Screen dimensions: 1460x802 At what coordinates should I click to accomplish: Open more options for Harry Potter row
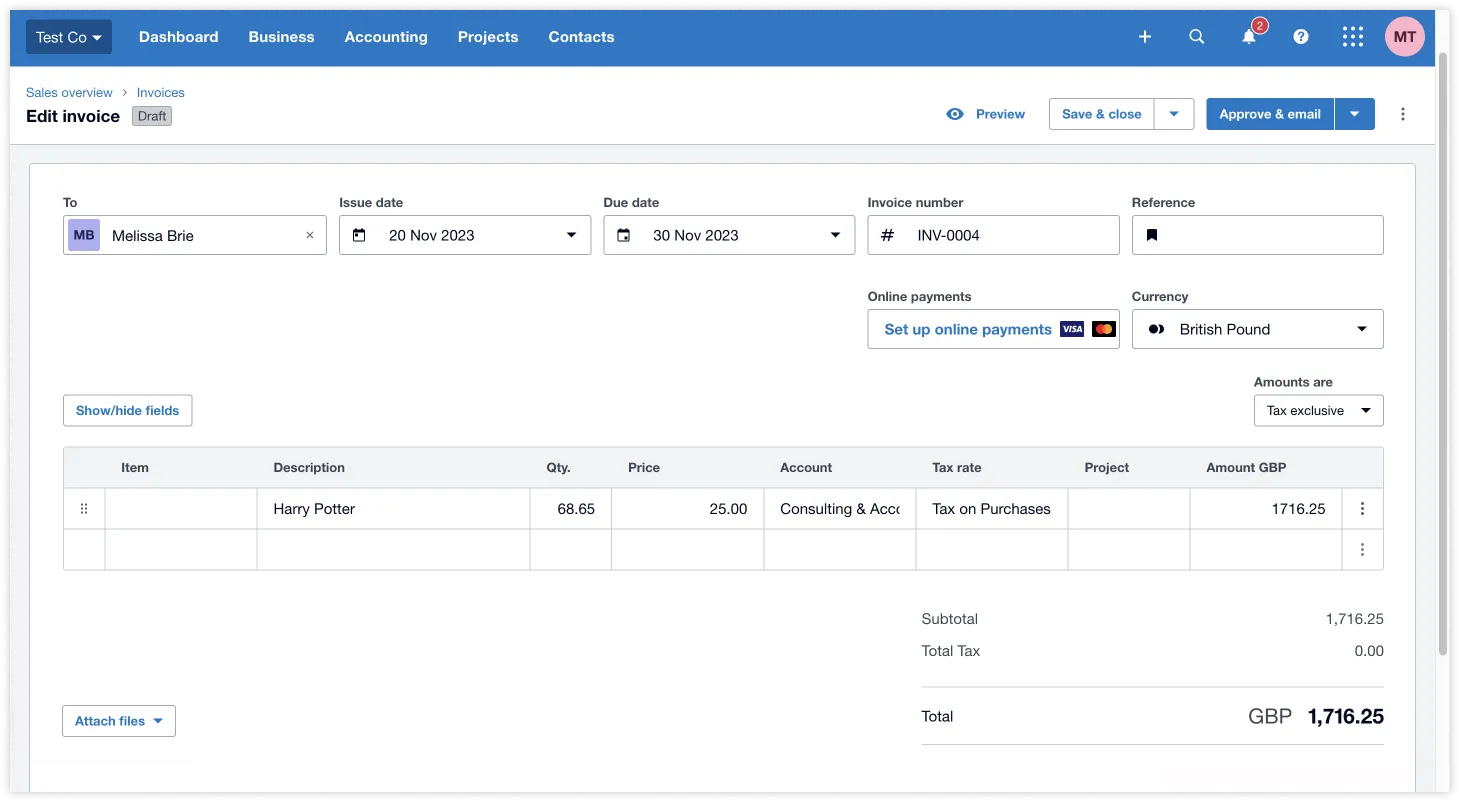coord(1362,509)
